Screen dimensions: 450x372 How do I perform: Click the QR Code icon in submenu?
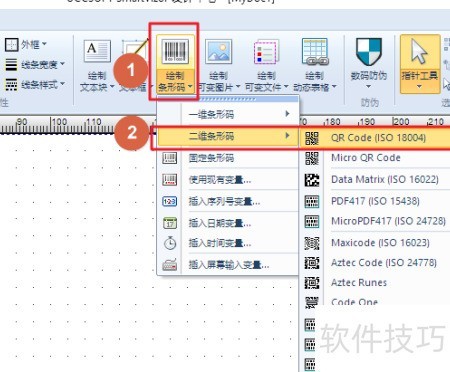click(x=312, y=138)
